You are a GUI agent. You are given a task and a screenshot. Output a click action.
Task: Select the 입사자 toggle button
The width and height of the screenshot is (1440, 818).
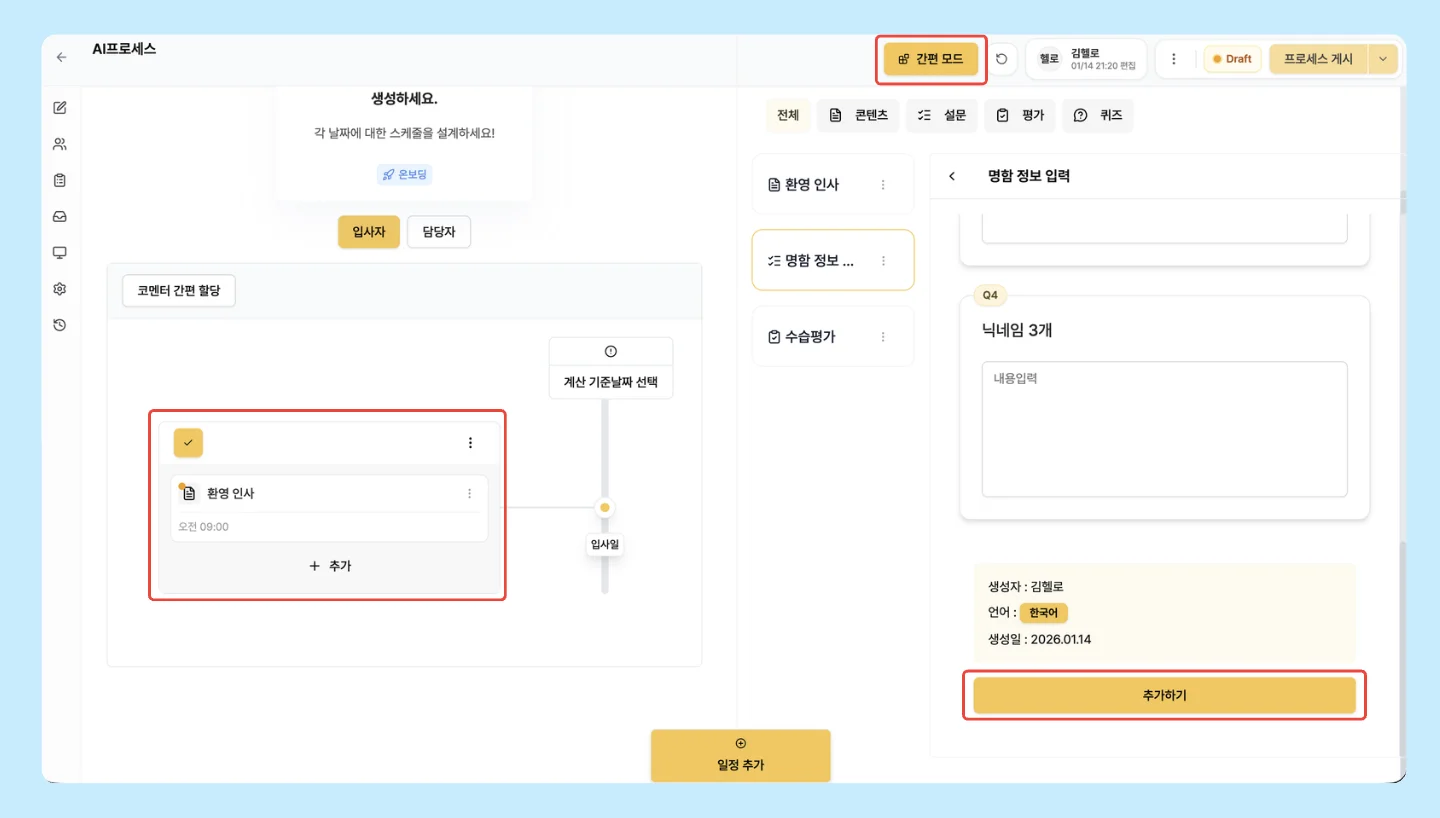pos(369,232)
